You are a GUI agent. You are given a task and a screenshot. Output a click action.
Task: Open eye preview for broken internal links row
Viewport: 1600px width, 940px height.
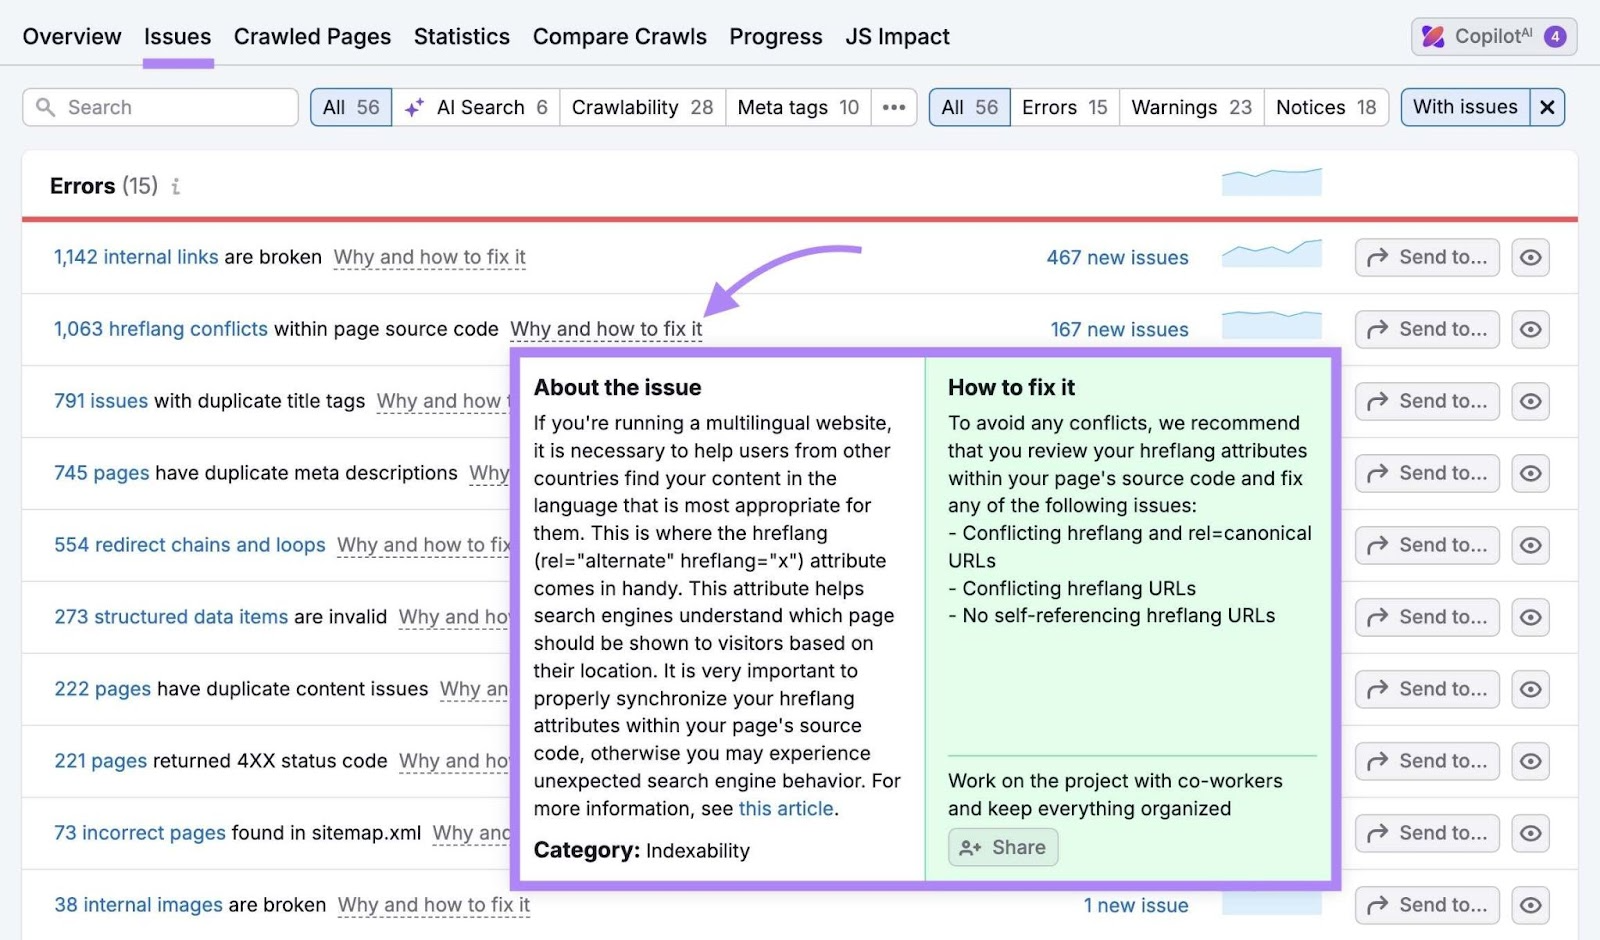click(1531, 257)
